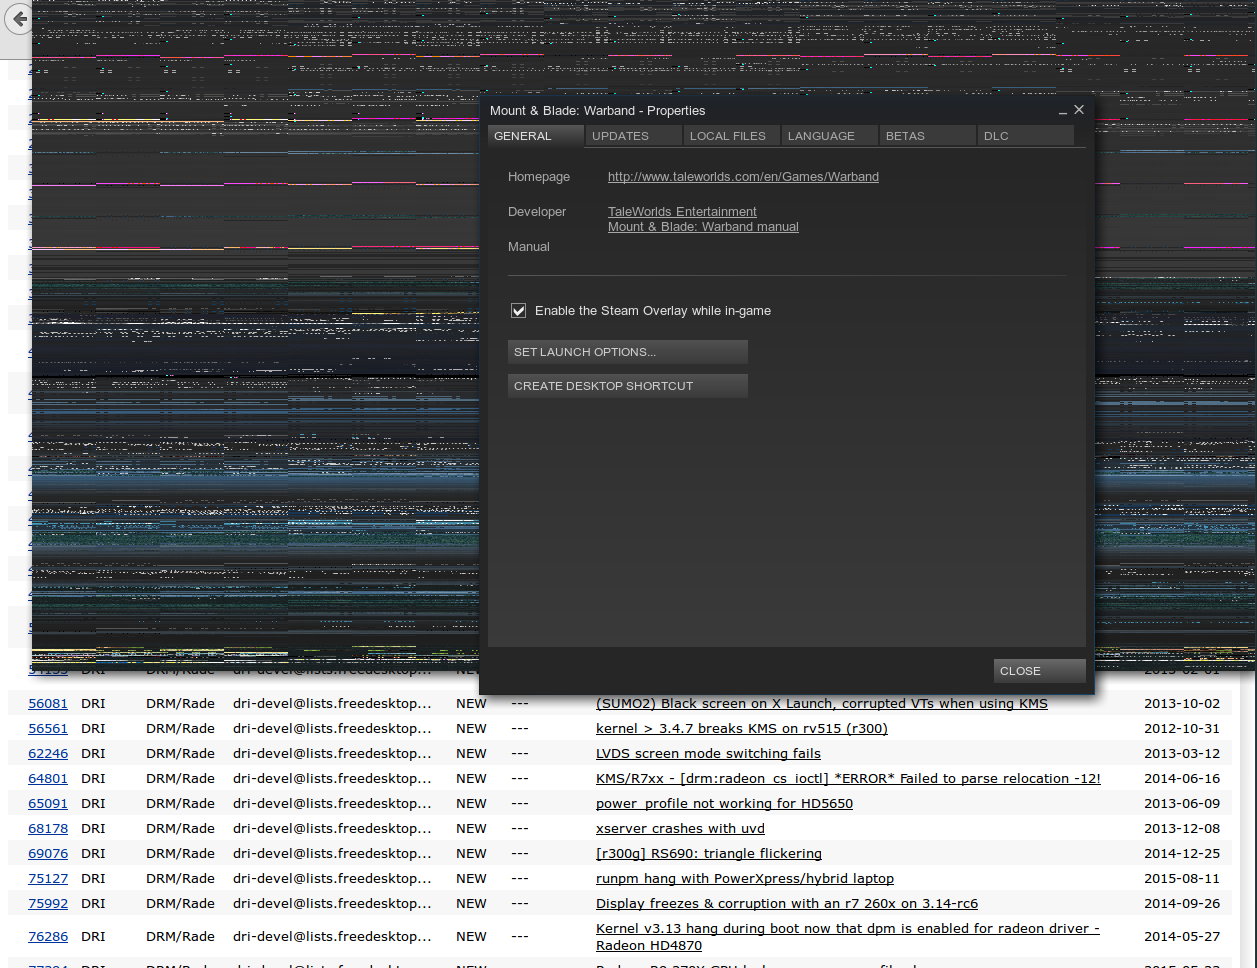This screenshot has width=1257, height=968.
Task: Open the taleworlds.com Warband homepage link
Action: pos(743,177)
